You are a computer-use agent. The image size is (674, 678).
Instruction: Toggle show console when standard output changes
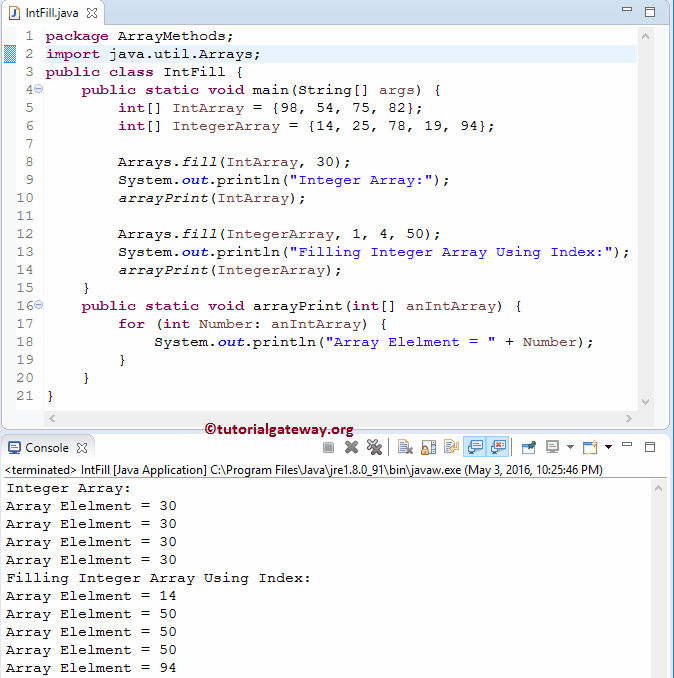474,447
